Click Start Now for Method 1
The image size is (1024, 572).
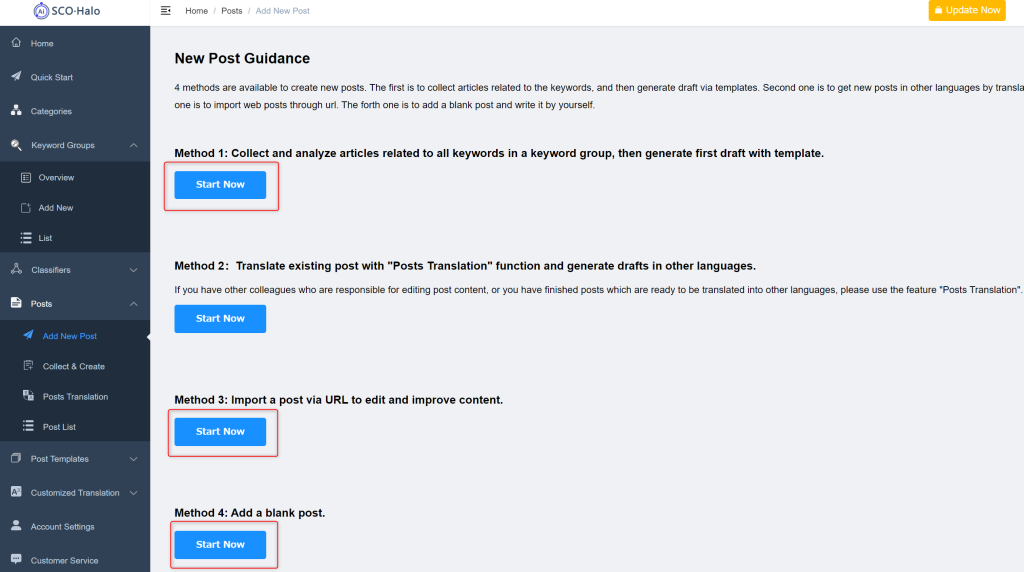(x=220, y=185)
